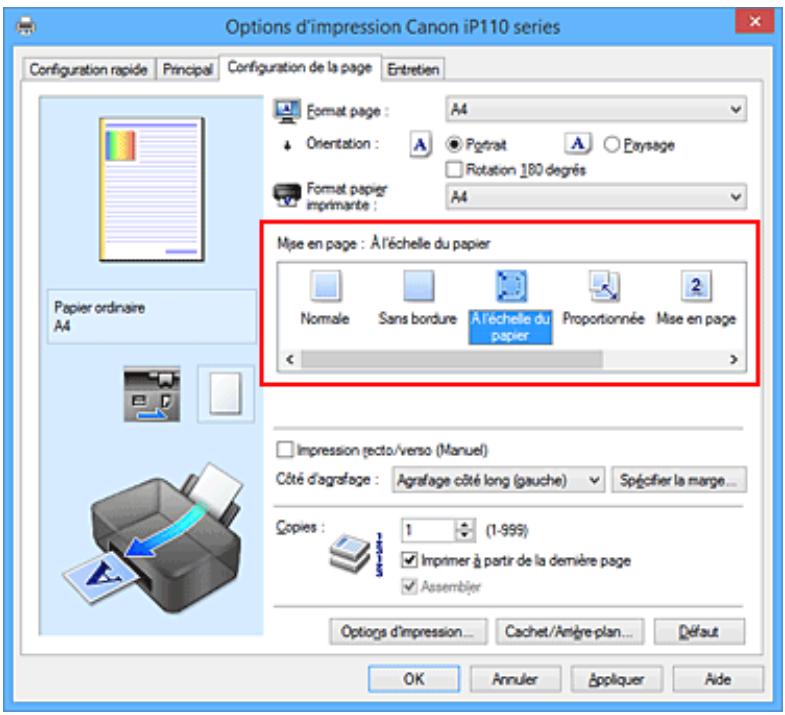
Task: Select the Portrait radio button
Action: point(454,145)
